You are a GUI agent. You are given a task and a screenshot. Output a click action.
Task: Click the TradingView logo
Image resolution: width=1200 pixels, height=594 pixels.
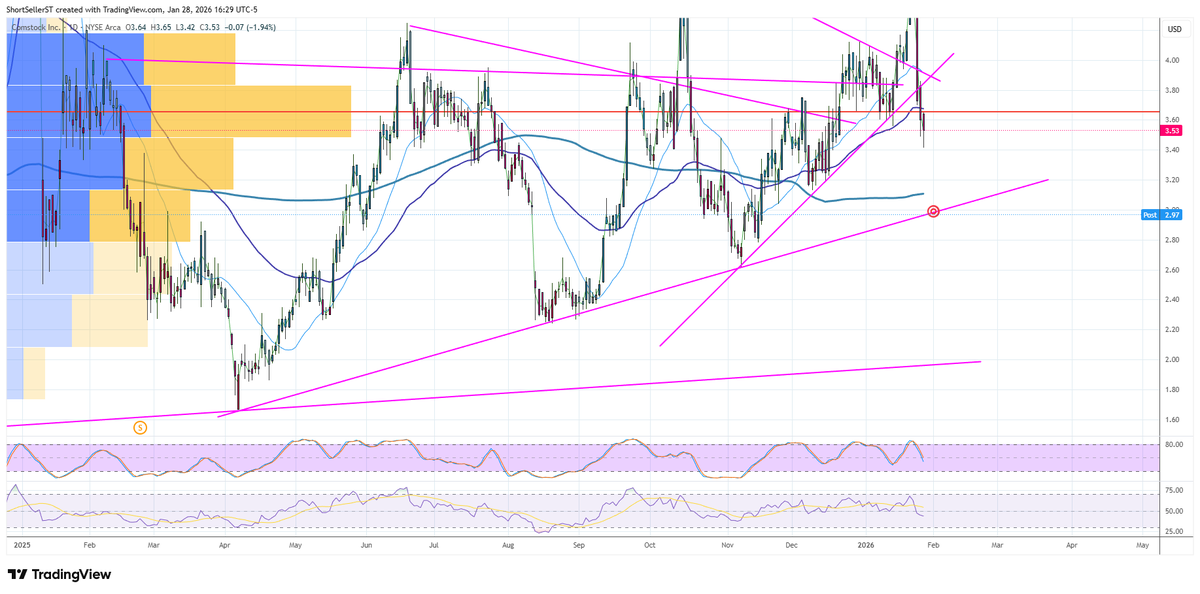point(59,575)
